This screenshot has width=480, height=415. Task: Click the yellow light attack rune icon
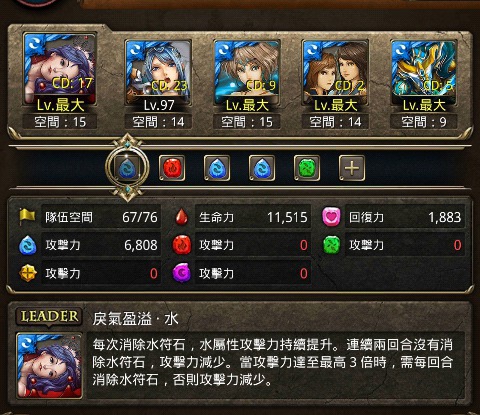pyautogui.click(x=28, y=273)
